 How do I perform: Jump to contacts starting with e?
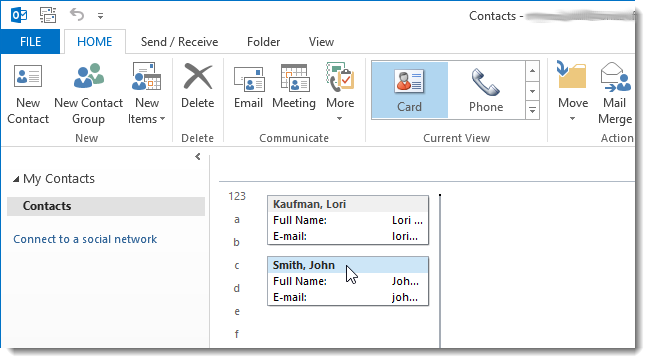(x=237, y=311)
